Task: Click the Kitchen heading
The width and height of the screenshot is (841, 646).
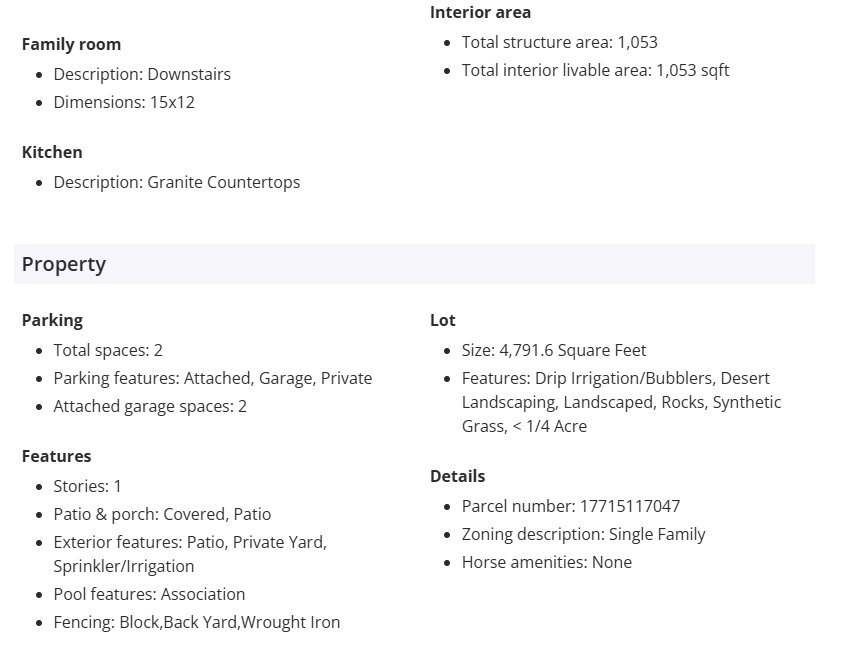Action: tap(52, 152)
